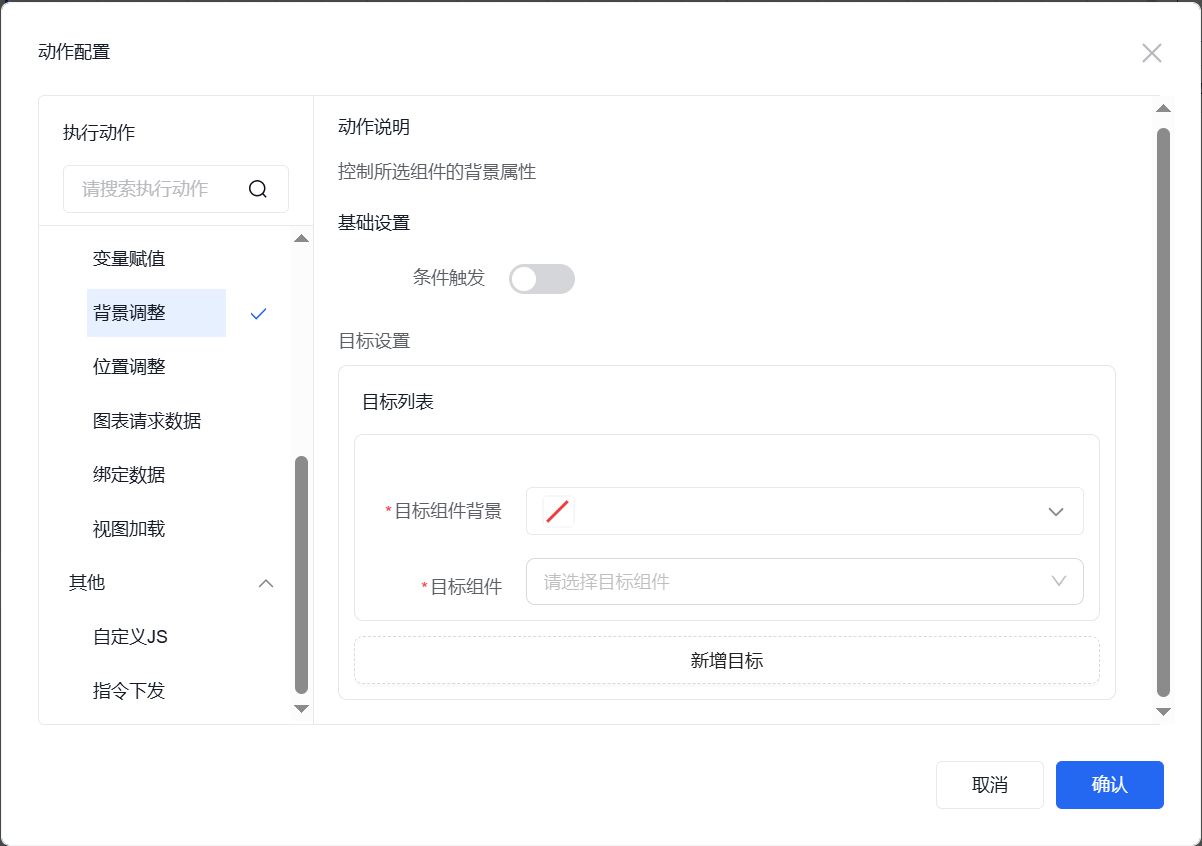This screenshot has height=846, width=1202.
Task: Select 变量赋值 action
Action: (x=129, y=259)
